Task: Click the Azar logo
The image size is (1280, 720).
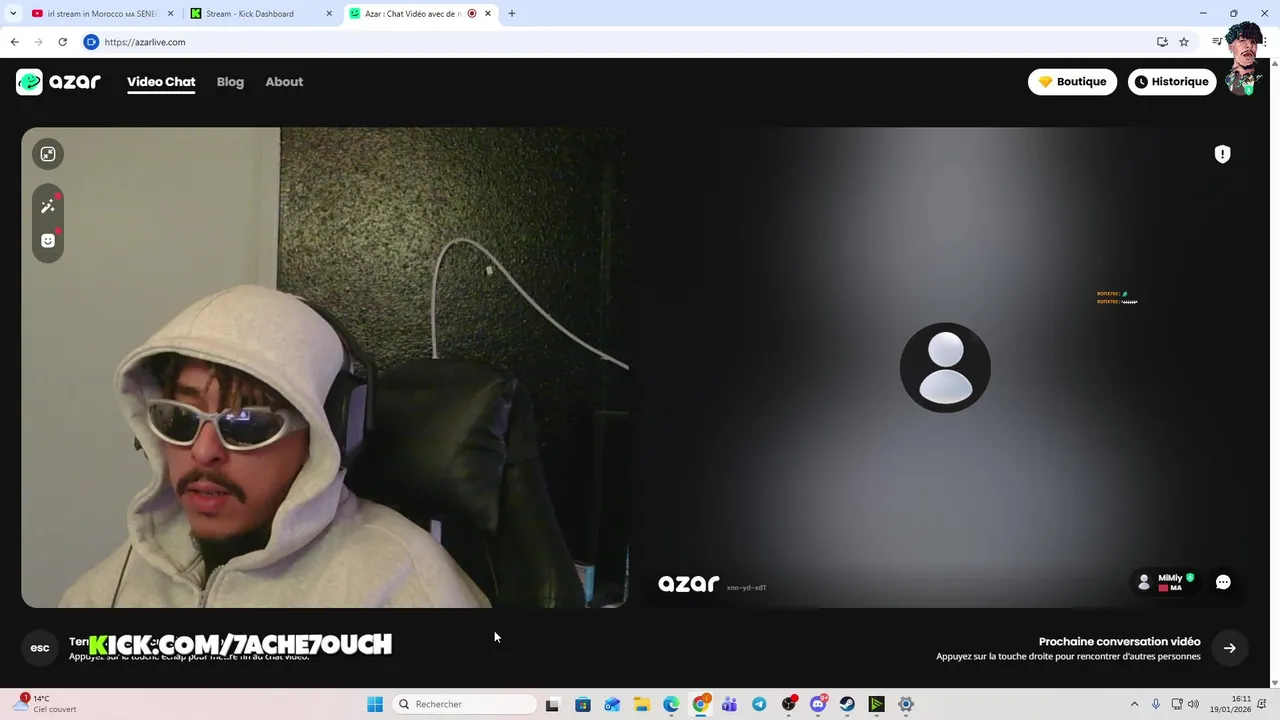Action: tap(58, 82)
